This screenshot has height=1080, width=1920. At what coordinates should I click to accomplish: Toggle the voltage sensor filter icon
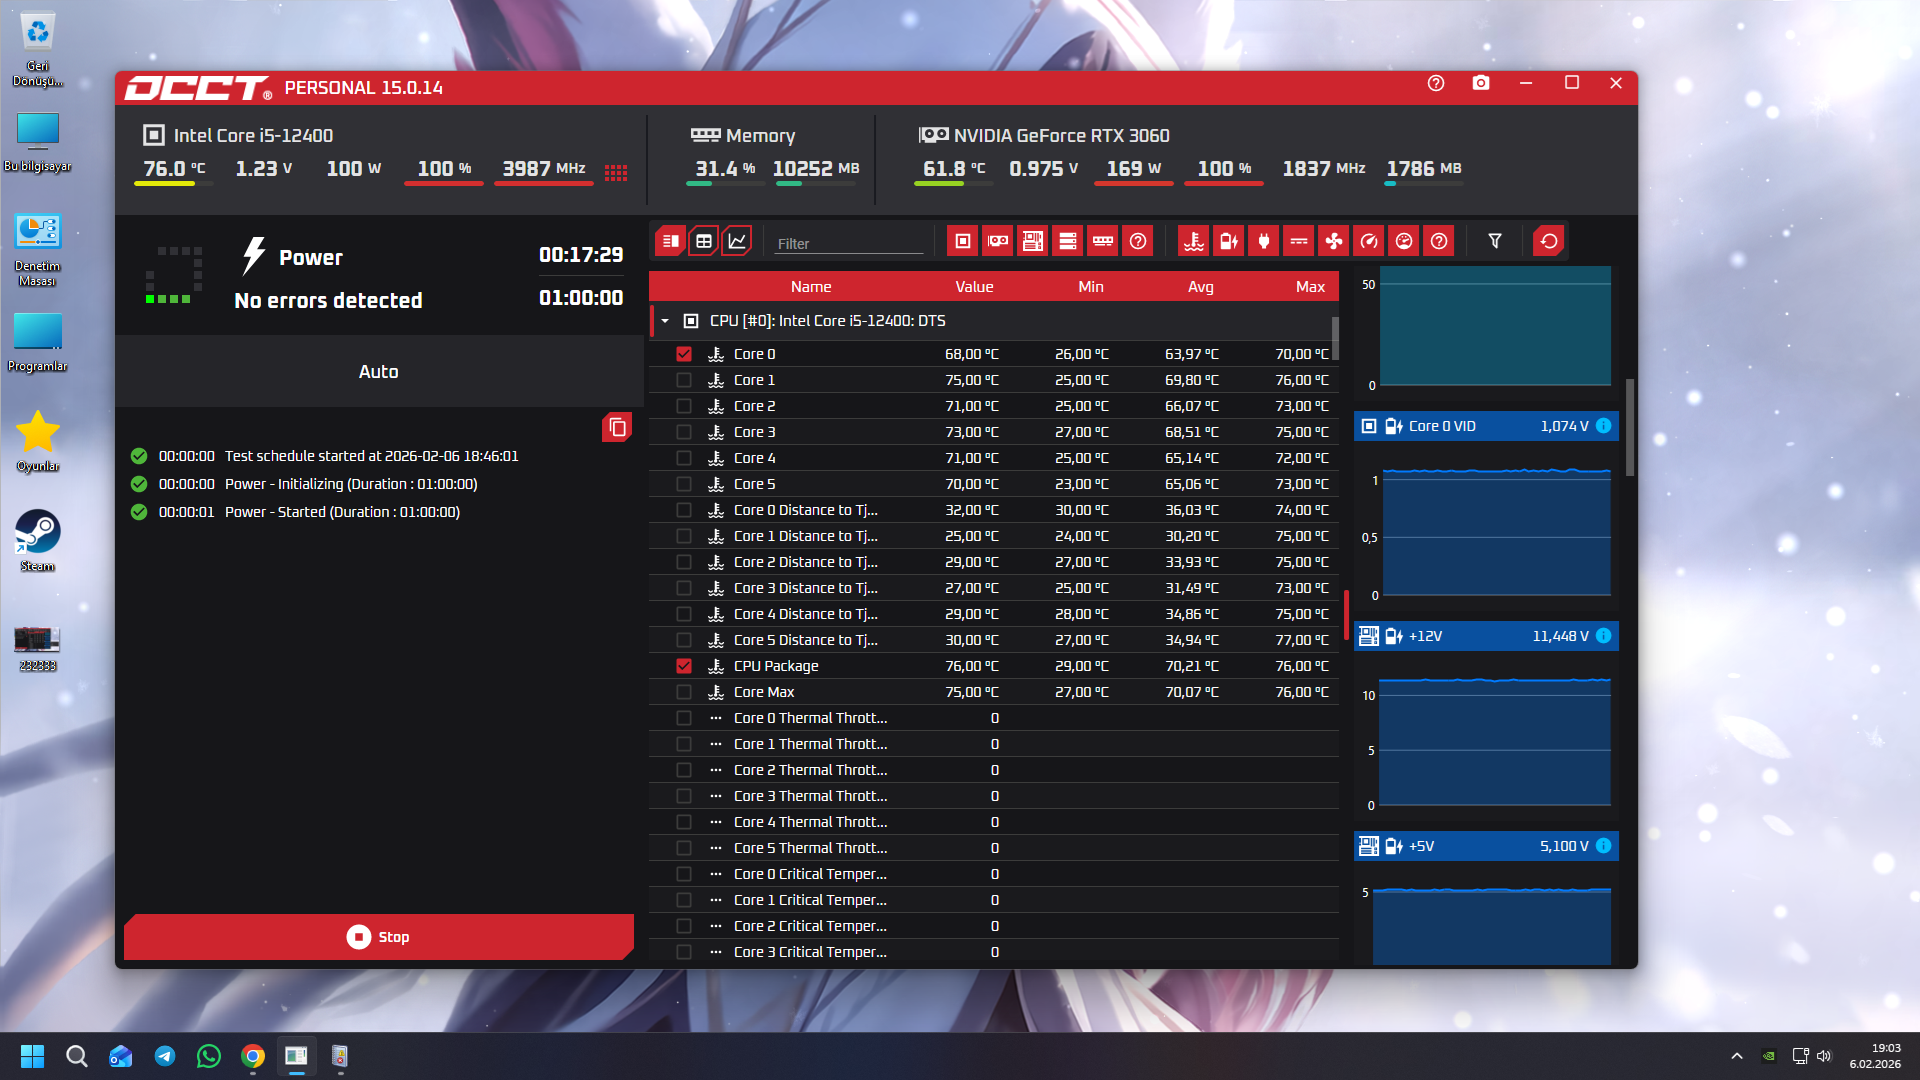click(1228, 241)
